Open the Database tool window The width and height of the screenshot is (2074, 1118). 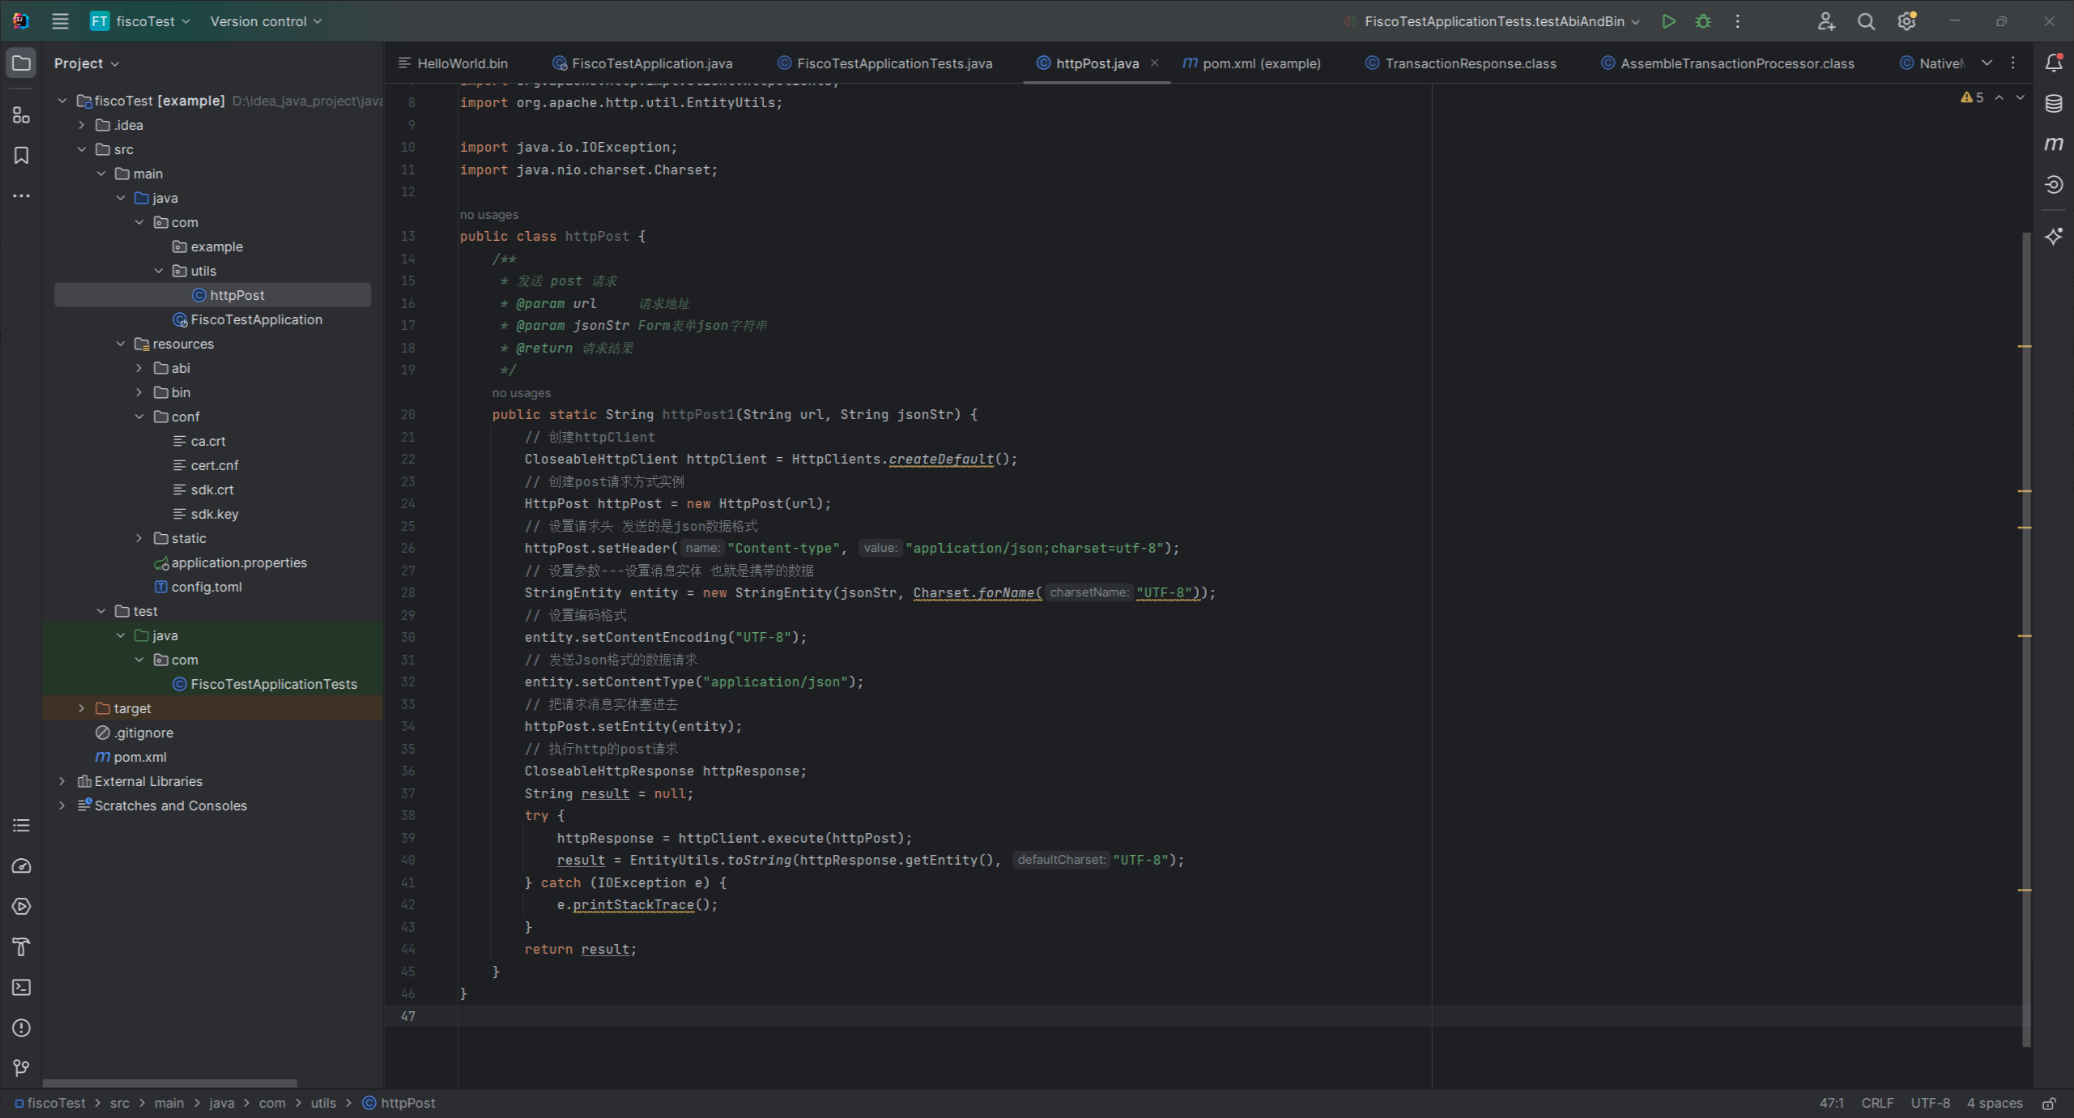pos(2053,104)
